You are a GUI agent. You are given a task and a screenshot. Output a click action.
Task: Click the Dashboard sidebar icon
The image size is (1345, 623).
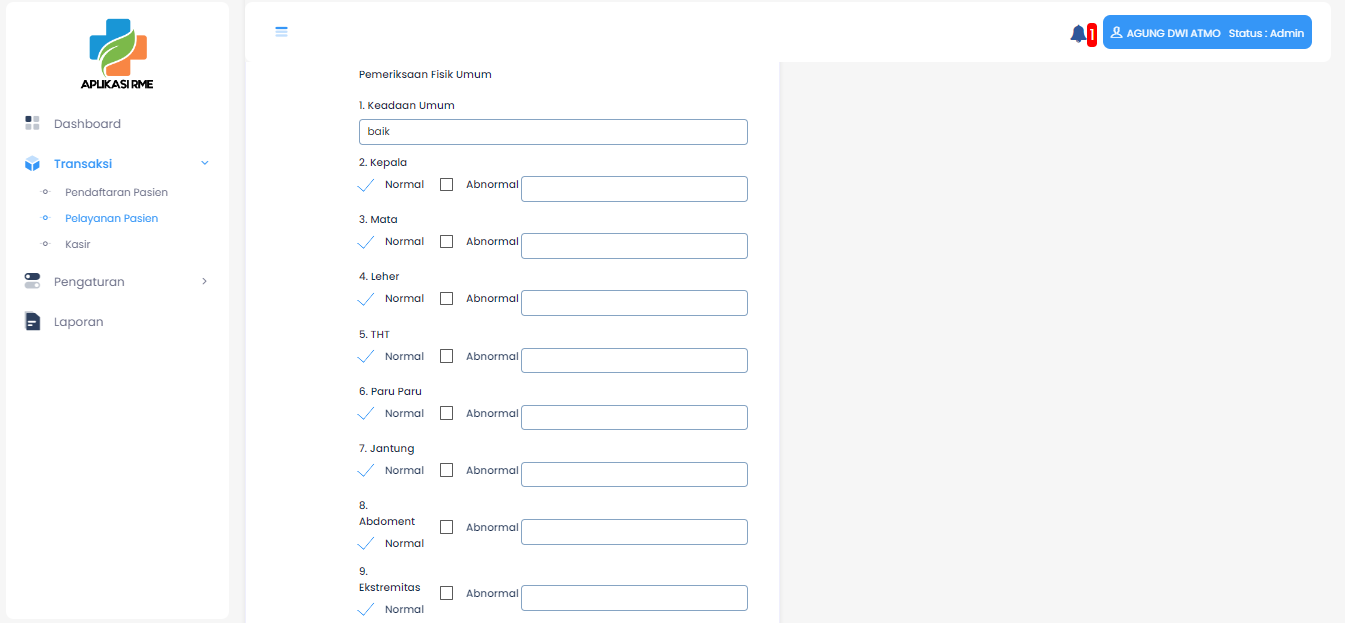(32, 123)
